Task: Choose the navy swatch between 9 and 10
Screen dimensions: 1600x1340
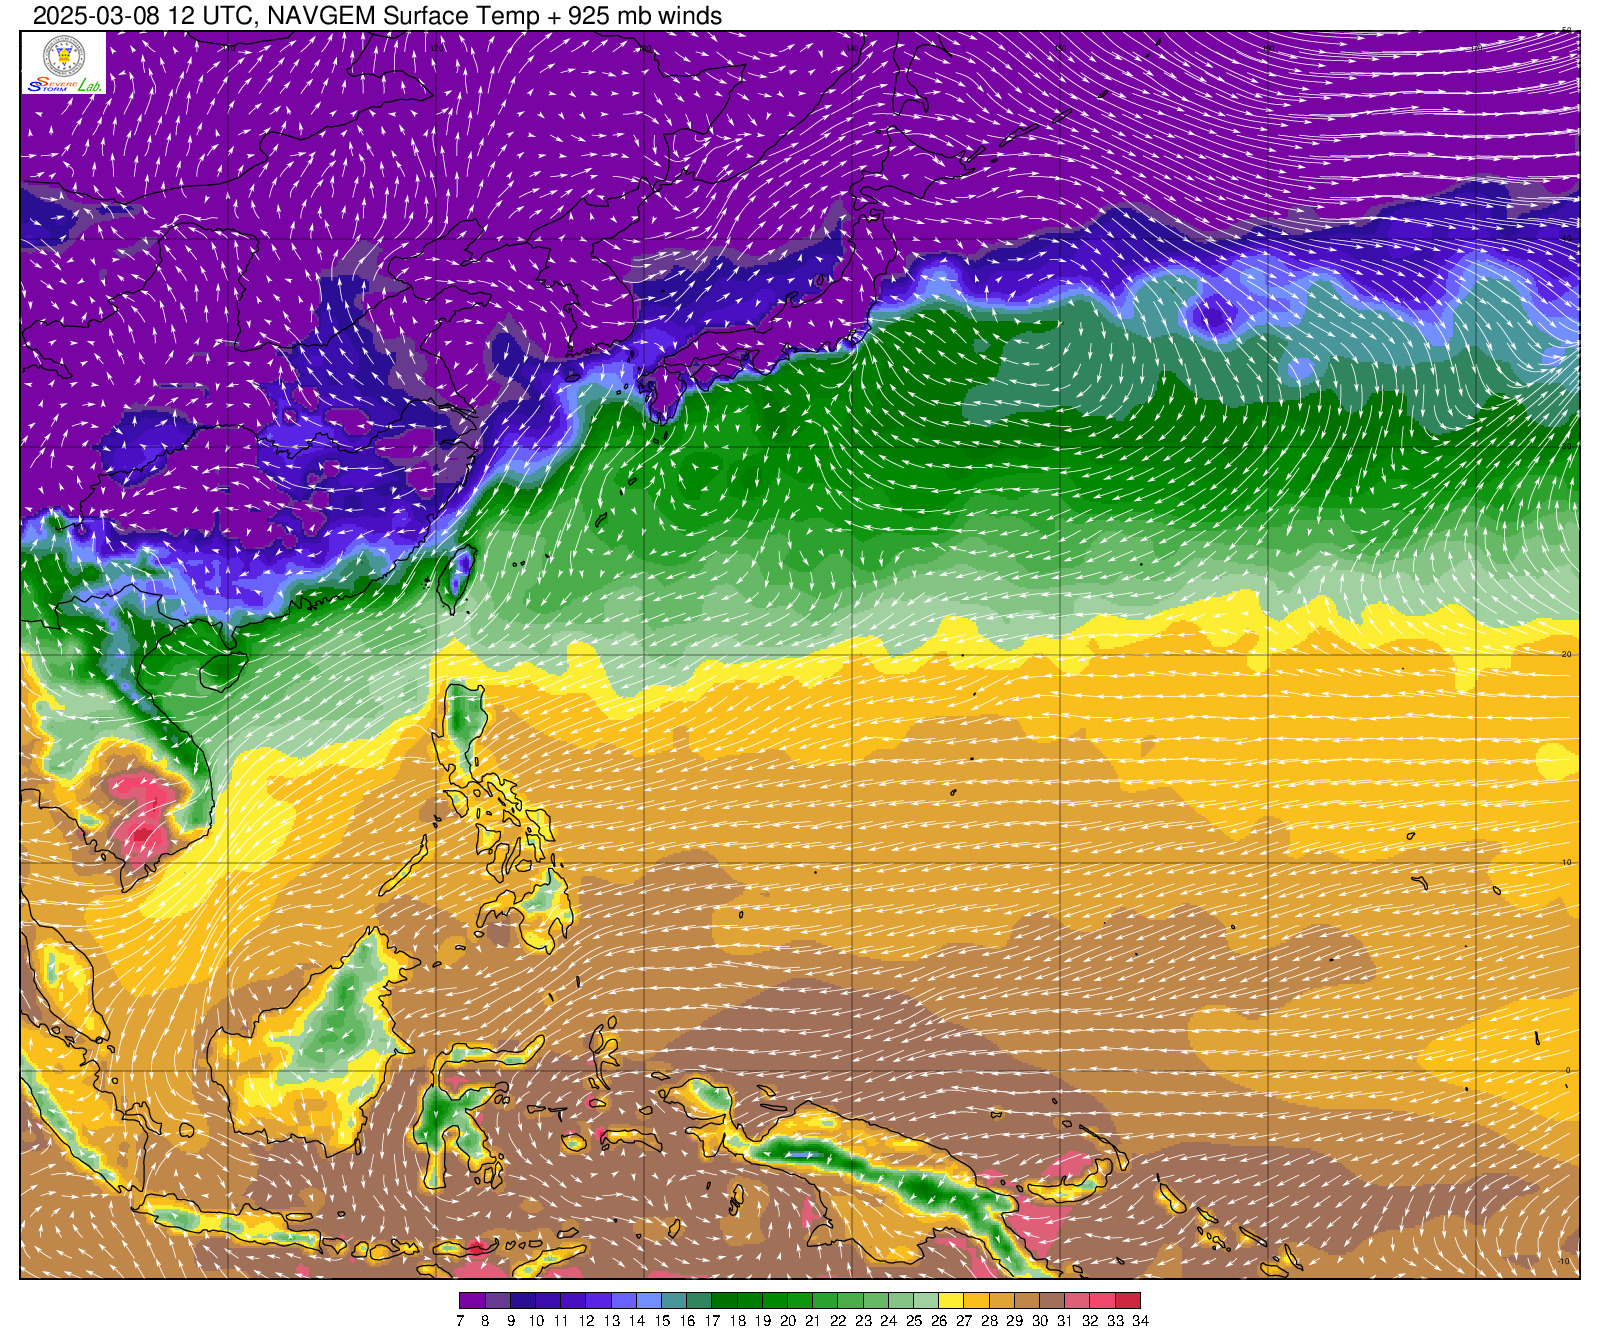Action: click(523, 1301)
